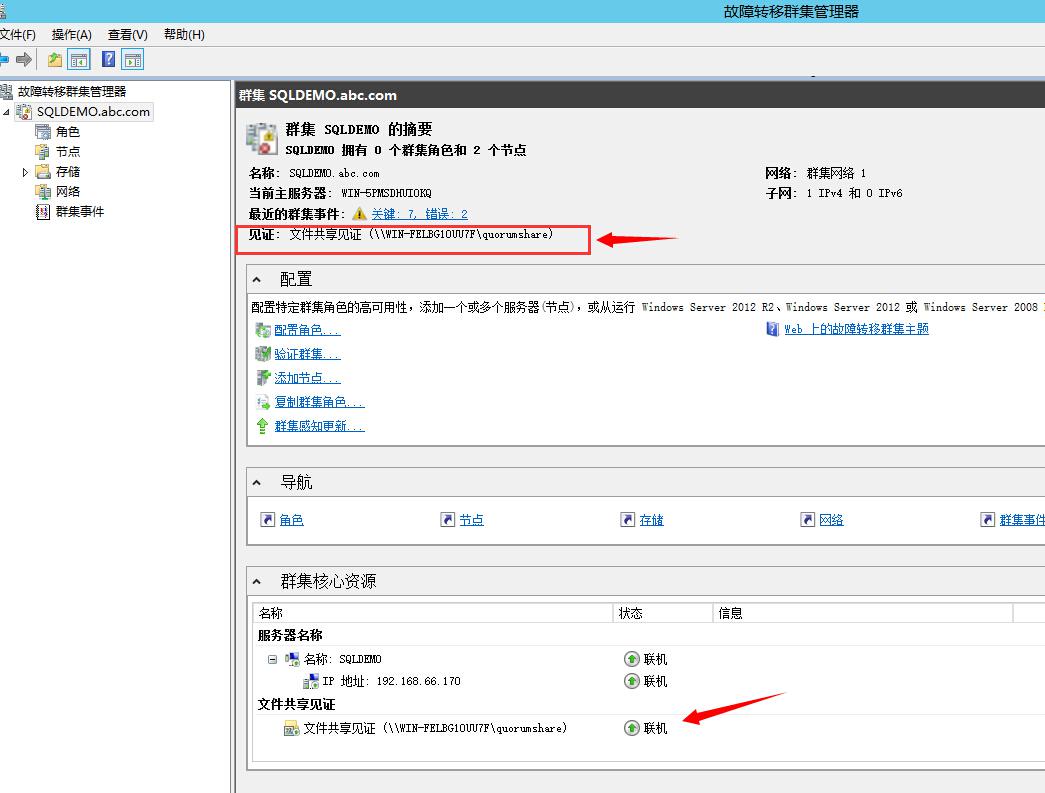Sort core resources by 名称 column header

[433, 613]
